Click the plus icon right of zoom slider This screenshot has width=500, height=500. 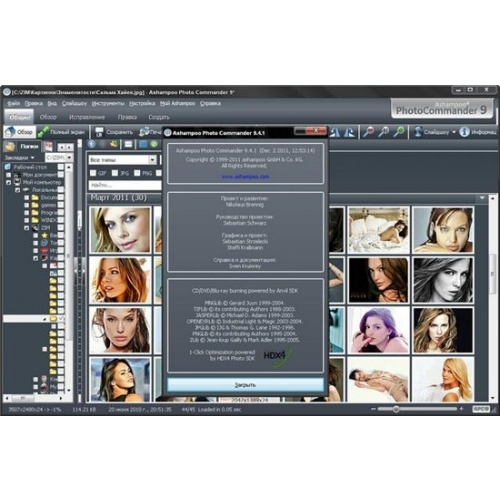(462, 409)
